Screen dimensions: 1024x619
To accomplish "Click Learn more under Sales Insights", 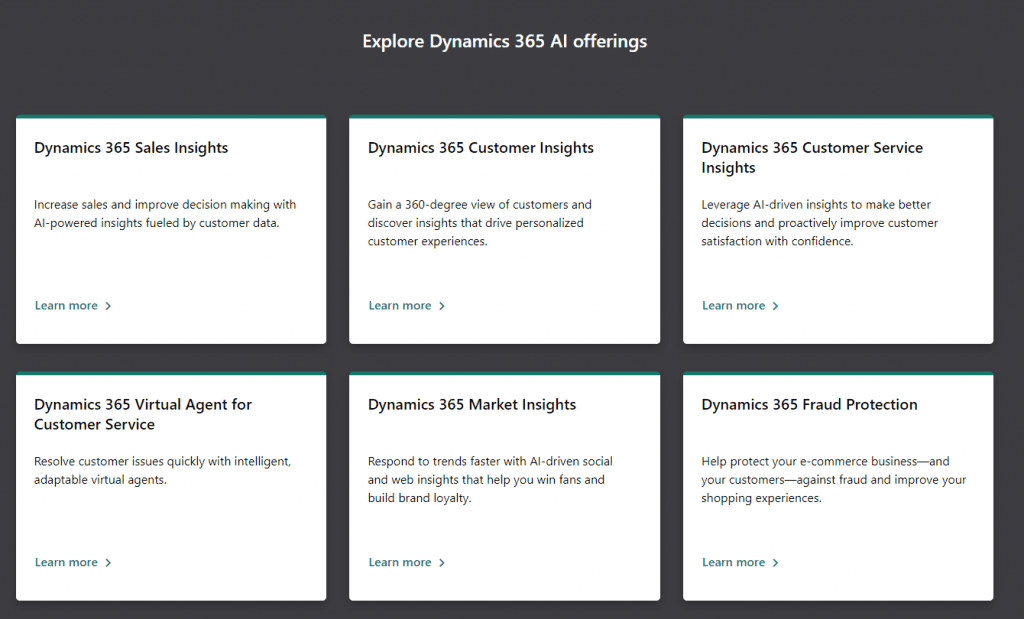I will coord(66,306).
